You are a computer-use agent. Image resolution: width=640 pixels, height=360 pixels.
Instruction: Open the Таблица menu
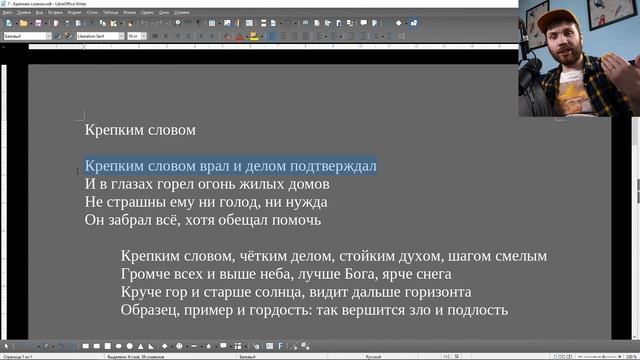(x=110, y=12)
